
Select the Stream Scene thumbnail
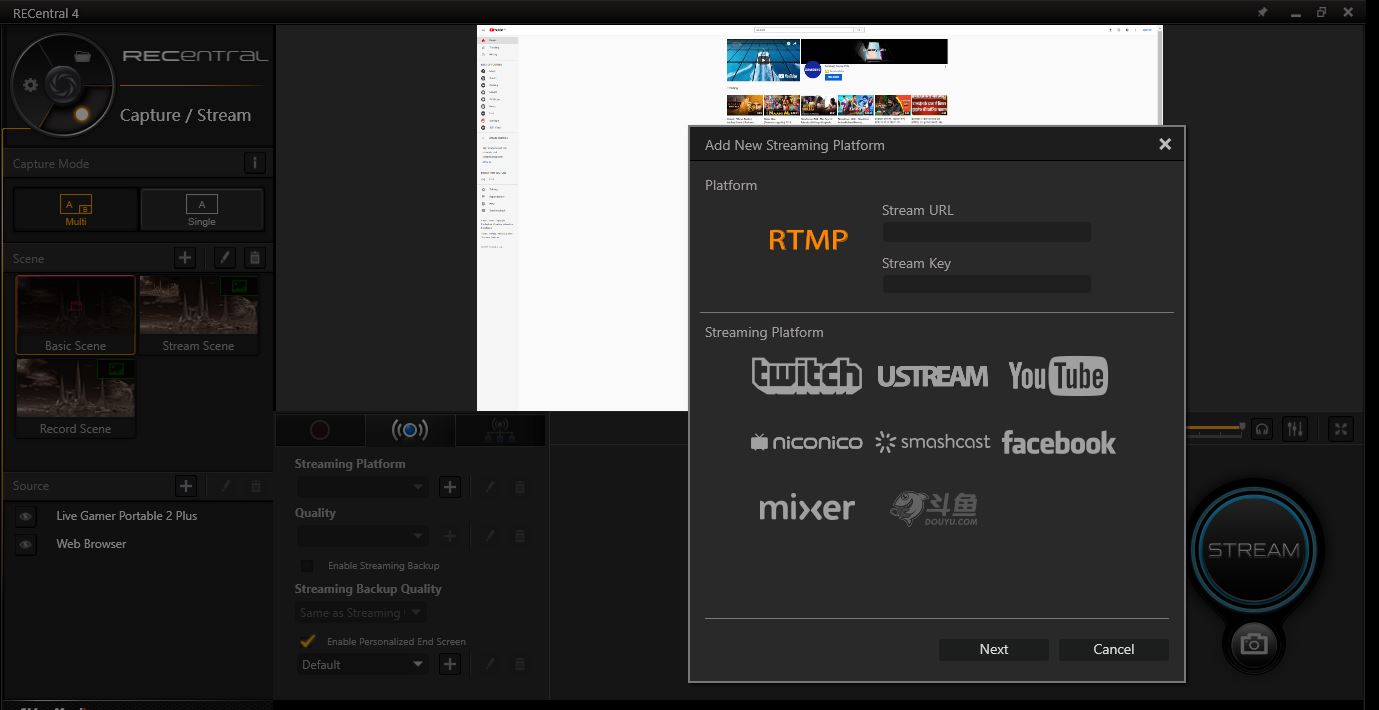pos(199,314)
